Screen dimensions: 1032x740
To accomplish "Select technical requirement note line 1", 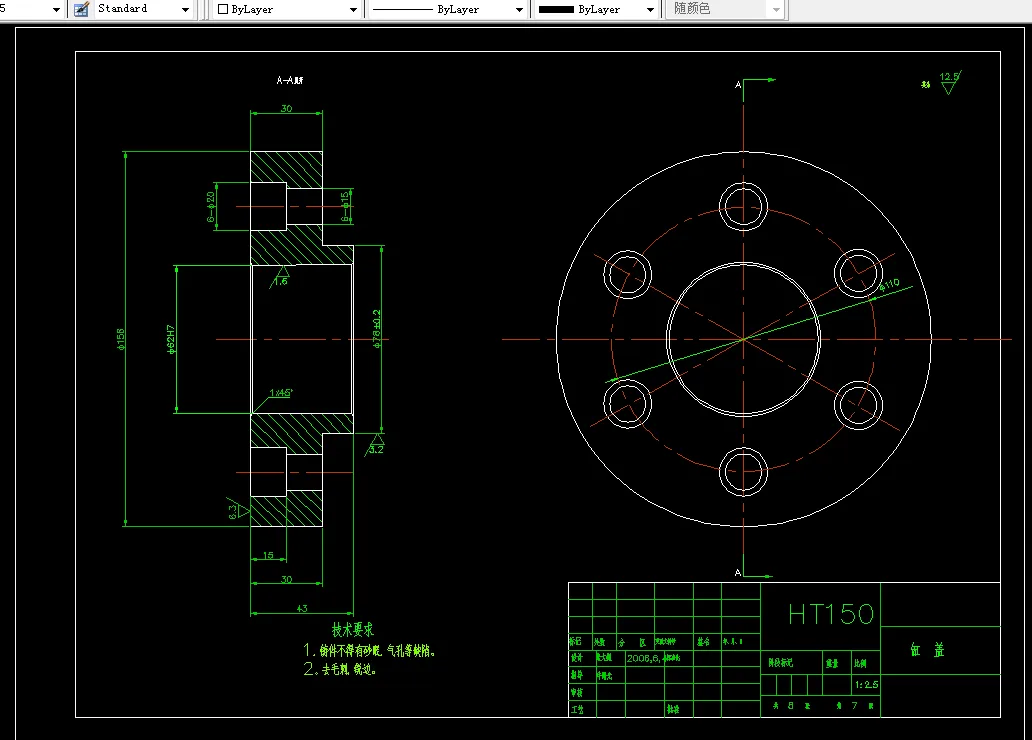I will tap(369, 650).
